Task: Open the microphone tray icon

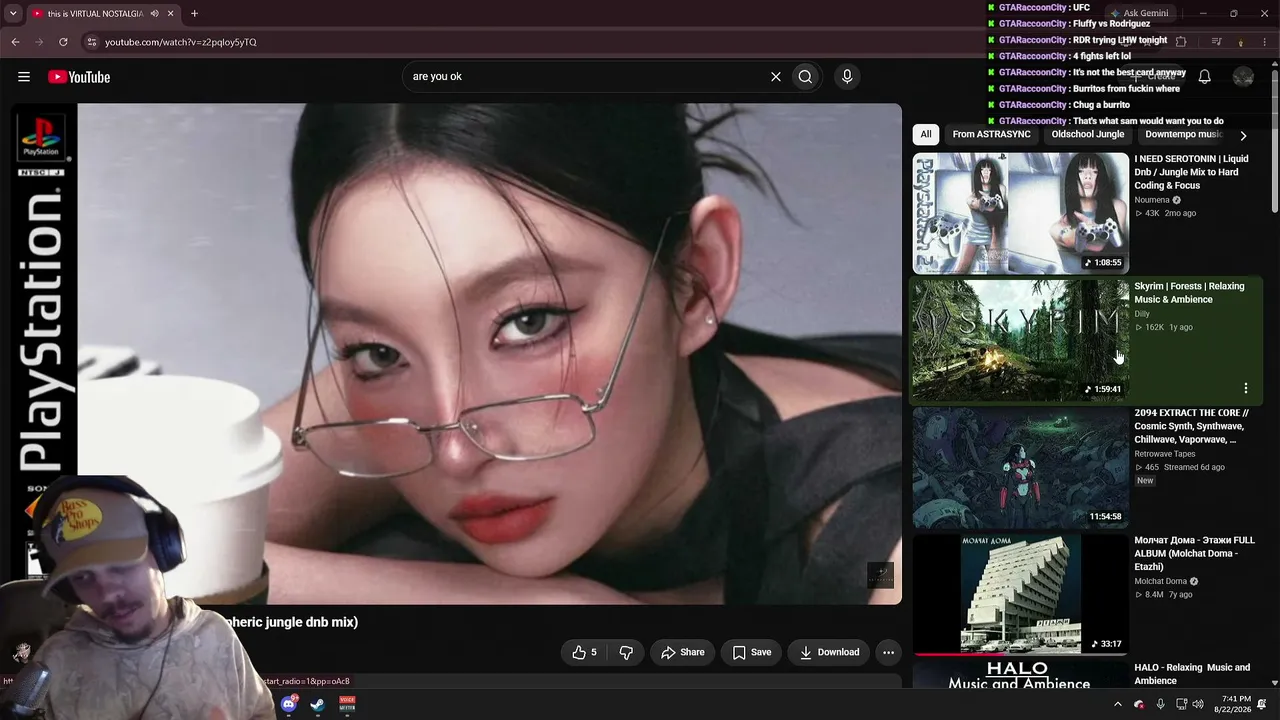Action: tap(1160, 704)
